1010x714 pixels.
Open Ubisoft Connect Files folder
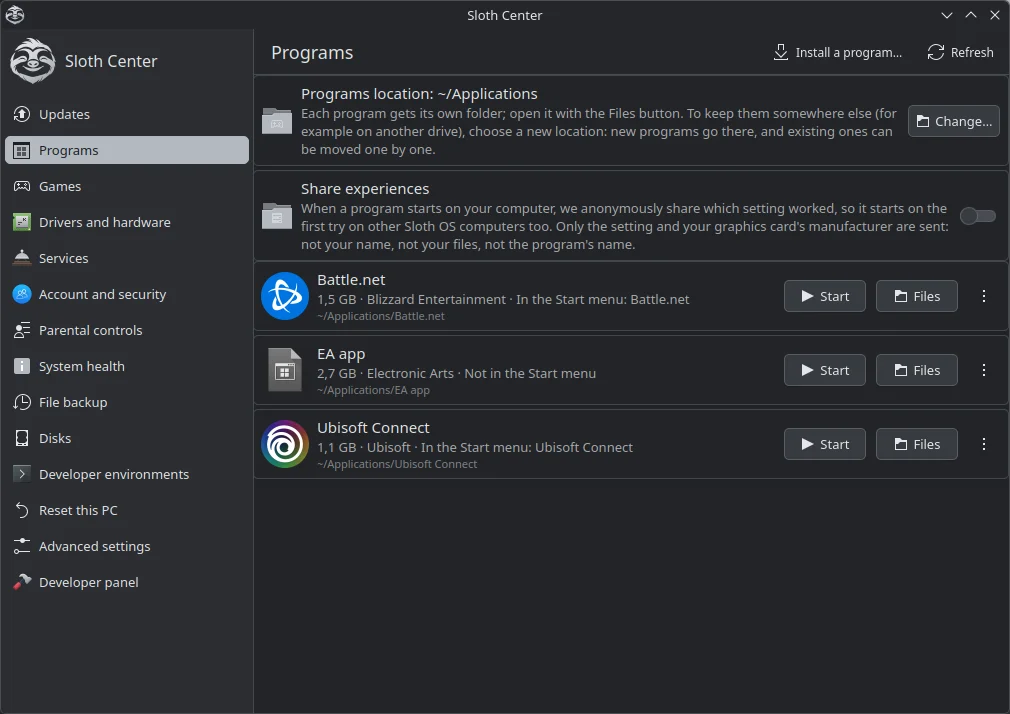click(x=917, y=444)
